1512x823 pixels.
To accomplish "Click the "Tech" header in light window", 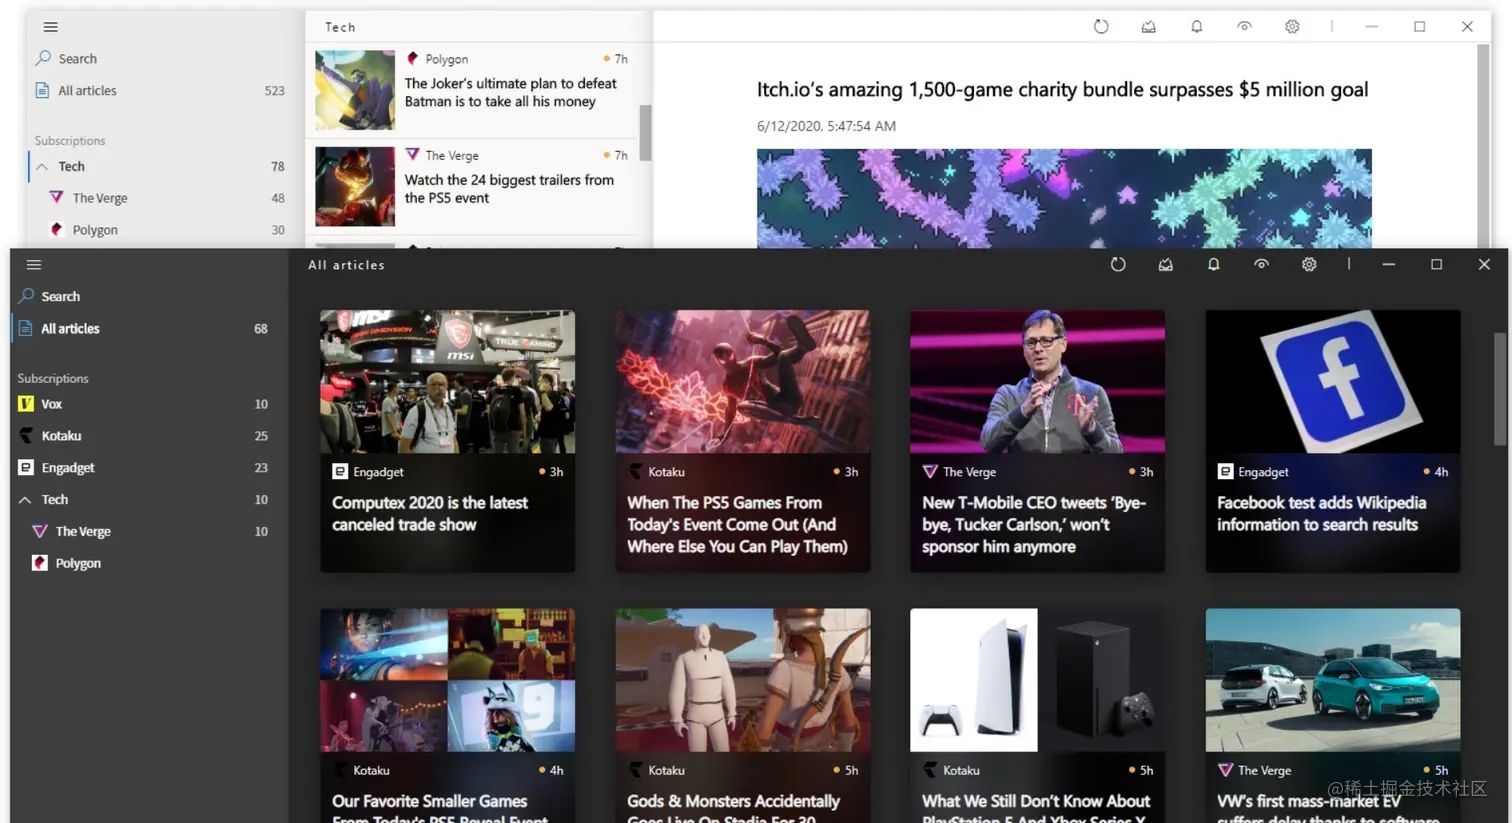I will (x=340, y=27).
